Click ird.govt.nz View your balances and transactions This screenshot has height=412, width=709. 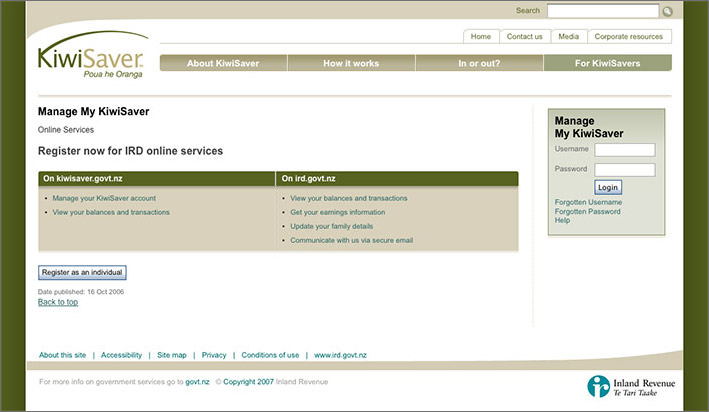point(349,198)
